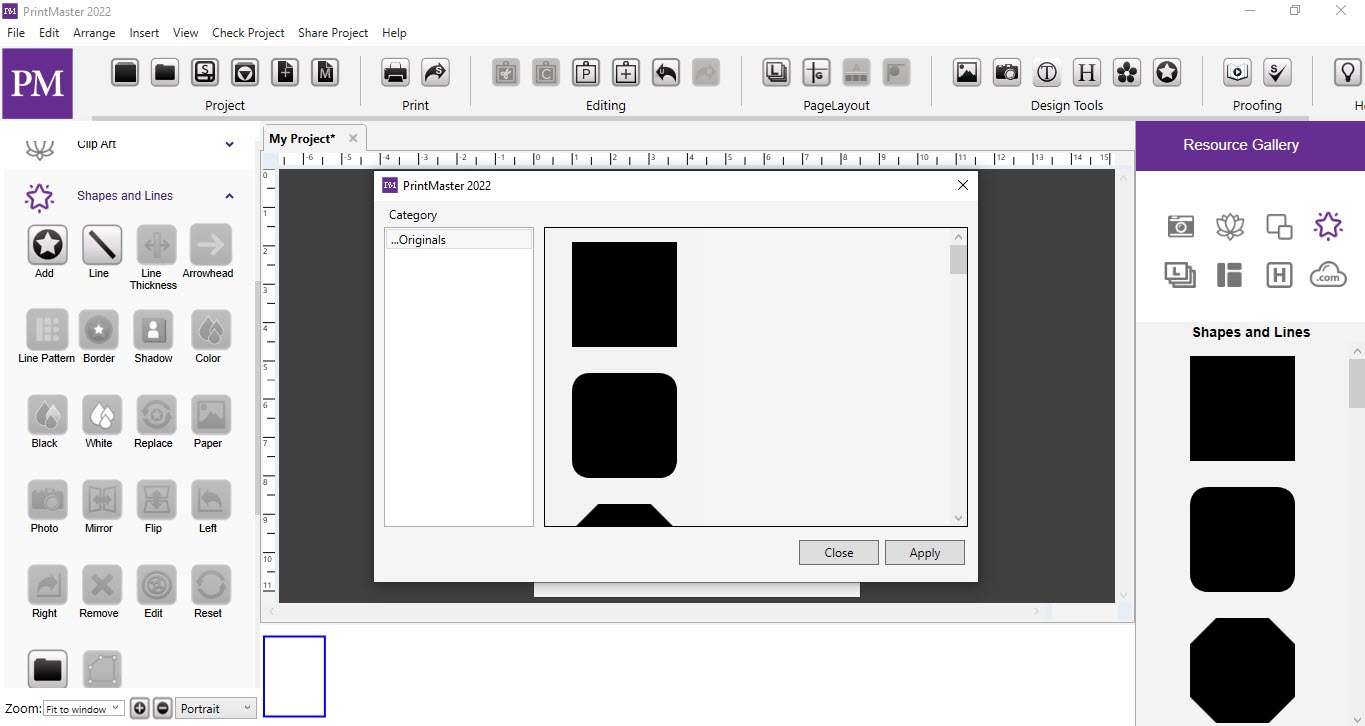Click Apply in the PrintMaster dialog
Viewport: 1365px width, 726px height.
(925, 553)
